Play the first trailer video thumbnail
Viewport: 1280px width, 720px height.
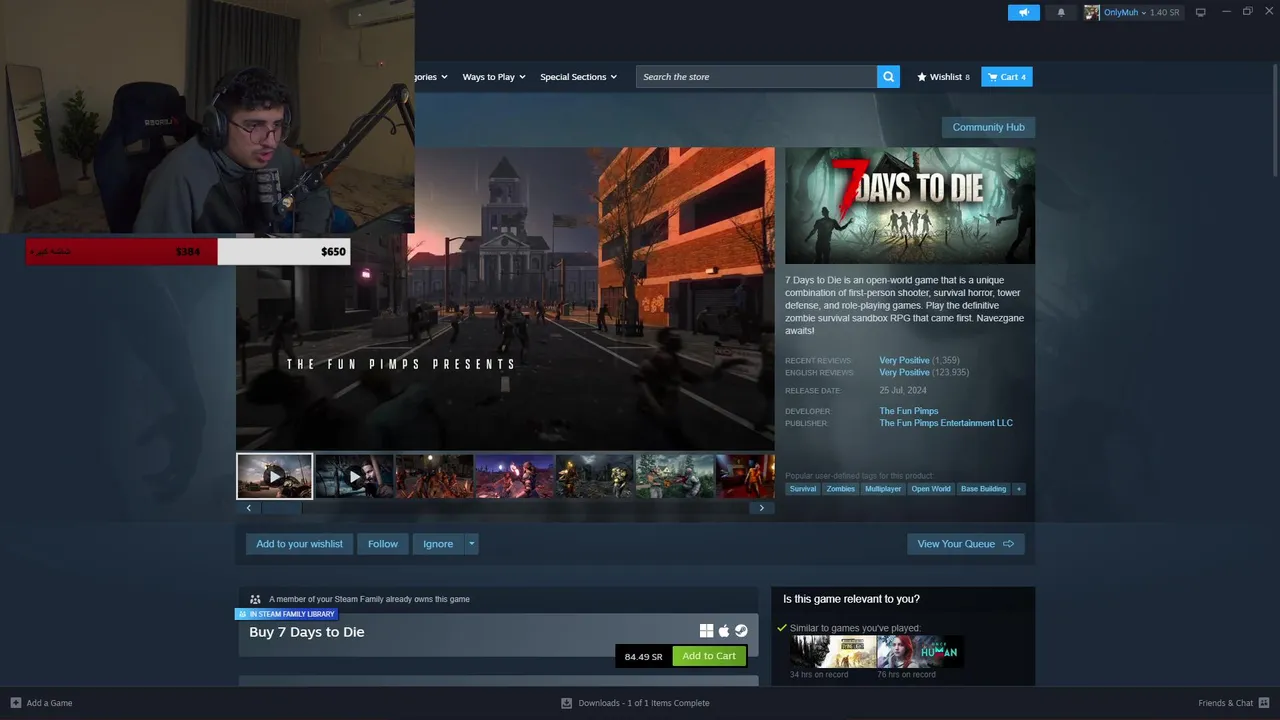[274, 476]
